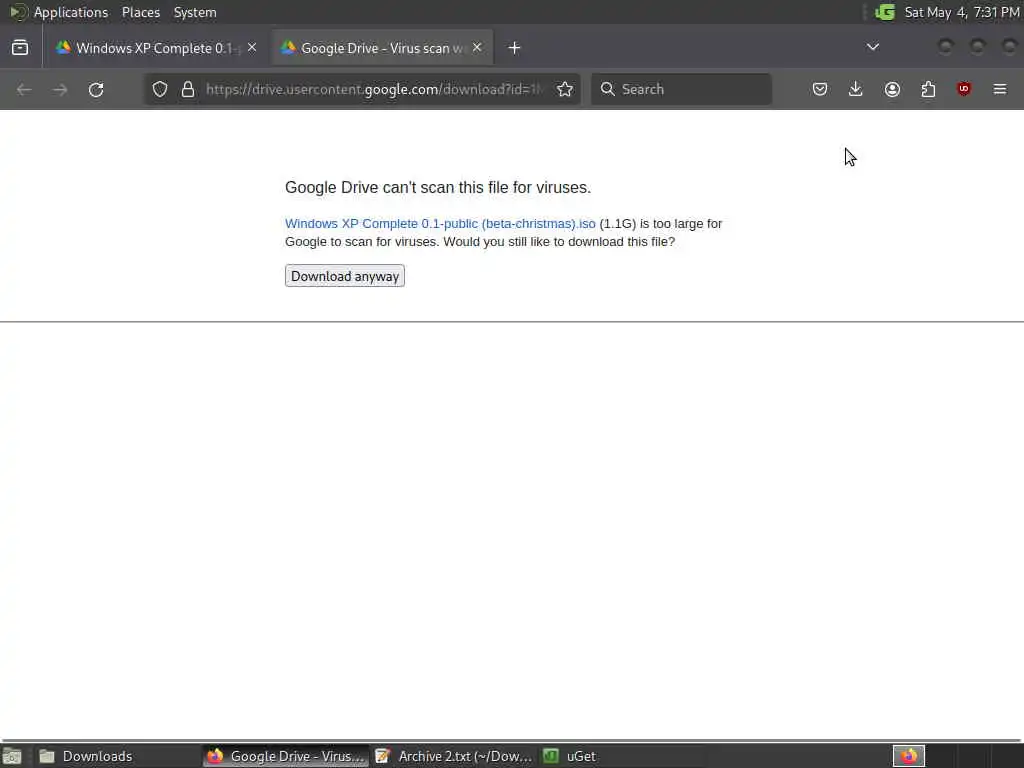Go back one page

point(24,89)
